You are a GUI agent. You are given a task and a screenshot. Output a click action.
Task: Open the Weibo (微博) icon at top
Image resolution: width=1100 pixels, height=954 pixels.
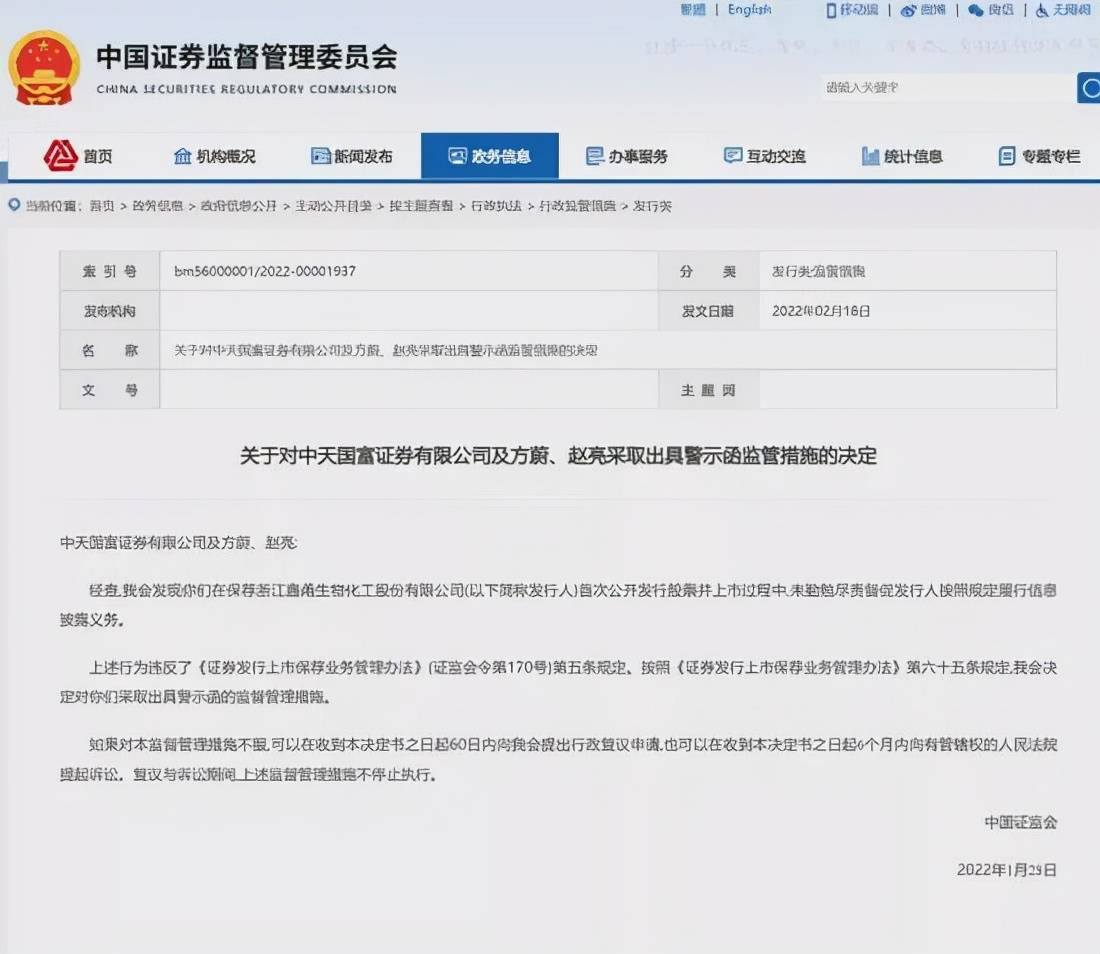pos(908,10)
